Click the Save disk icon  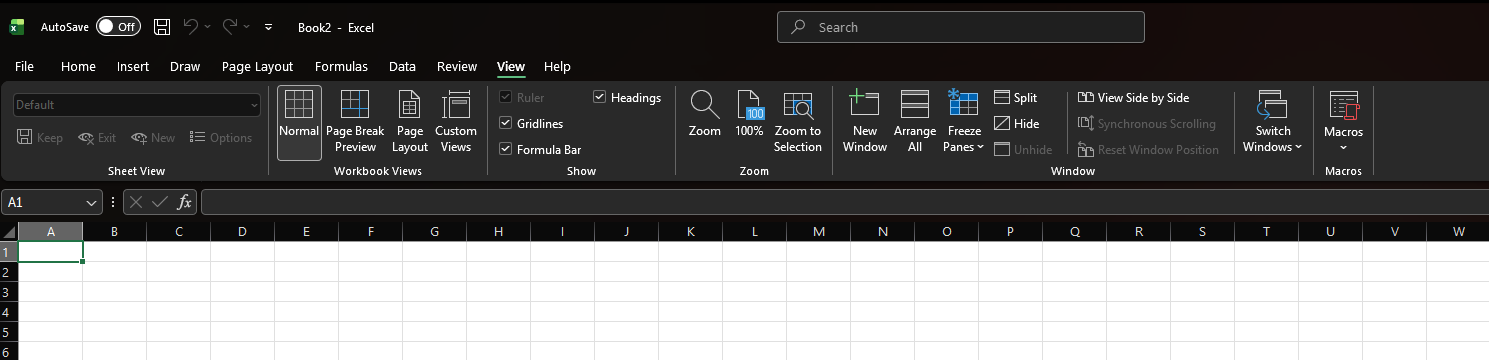click(x=162, y=27)
